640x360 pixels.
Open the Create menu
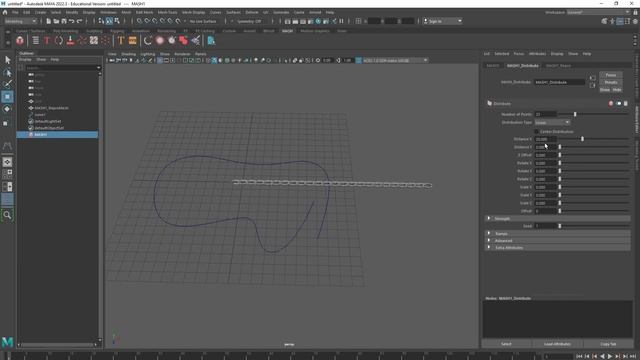pyautogui.click(x=40, y=13)
